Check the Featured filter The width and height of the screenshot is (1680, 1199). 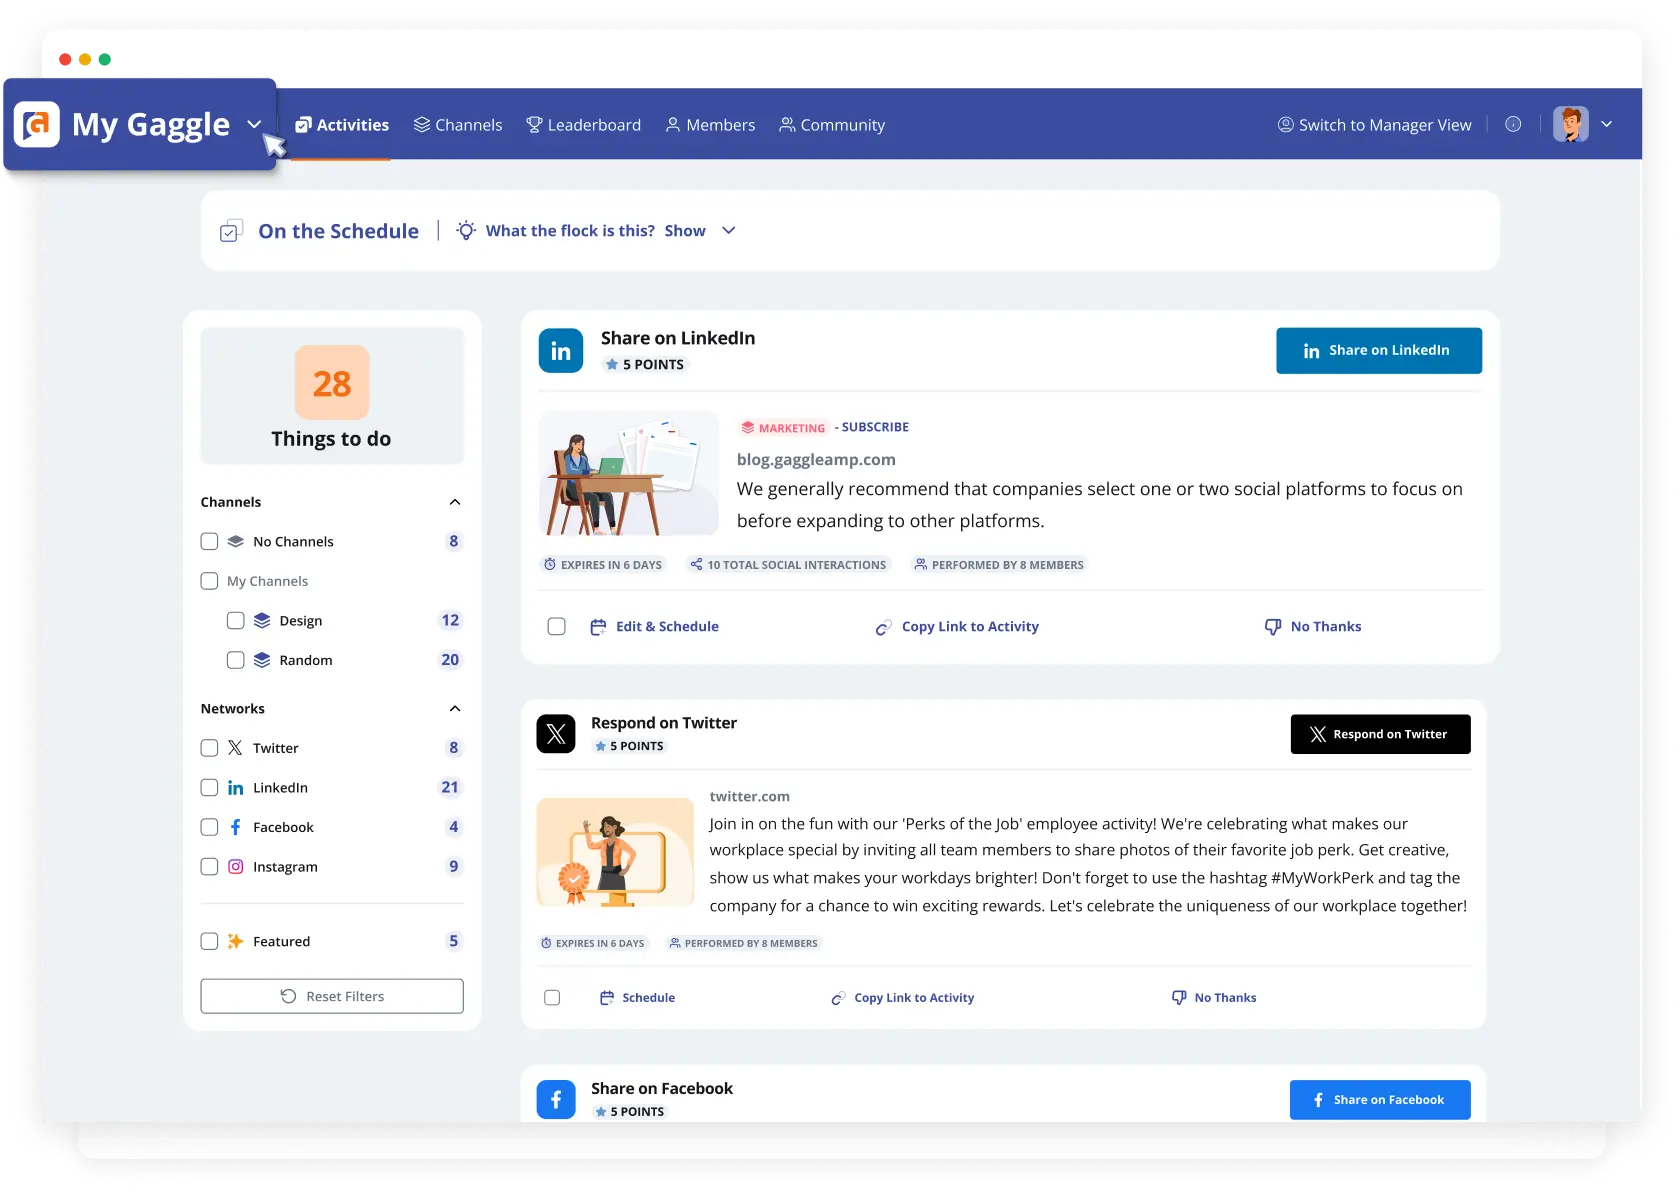point(209,941)
